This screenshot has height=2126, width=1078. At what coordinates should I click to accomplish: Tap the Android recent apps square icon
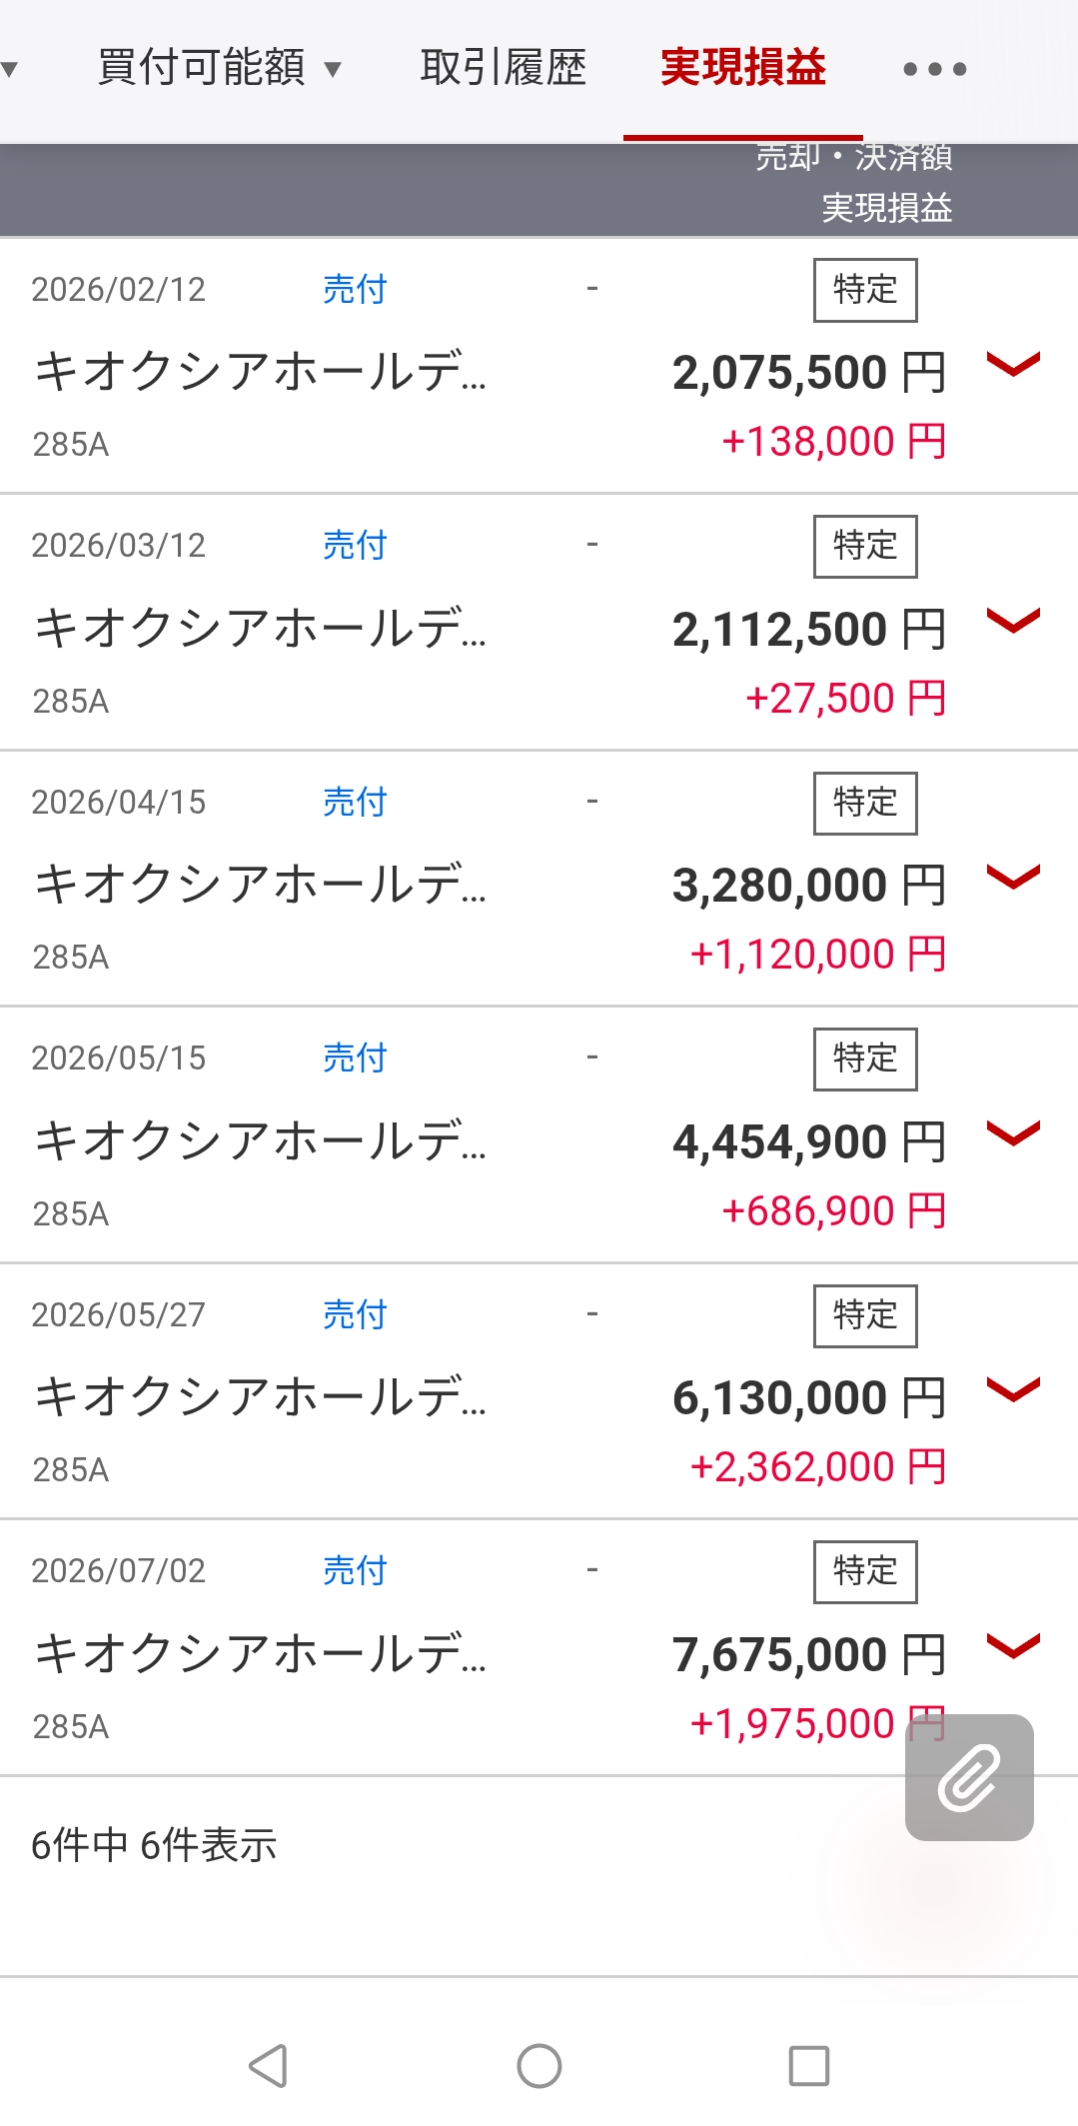point(809,2065)
